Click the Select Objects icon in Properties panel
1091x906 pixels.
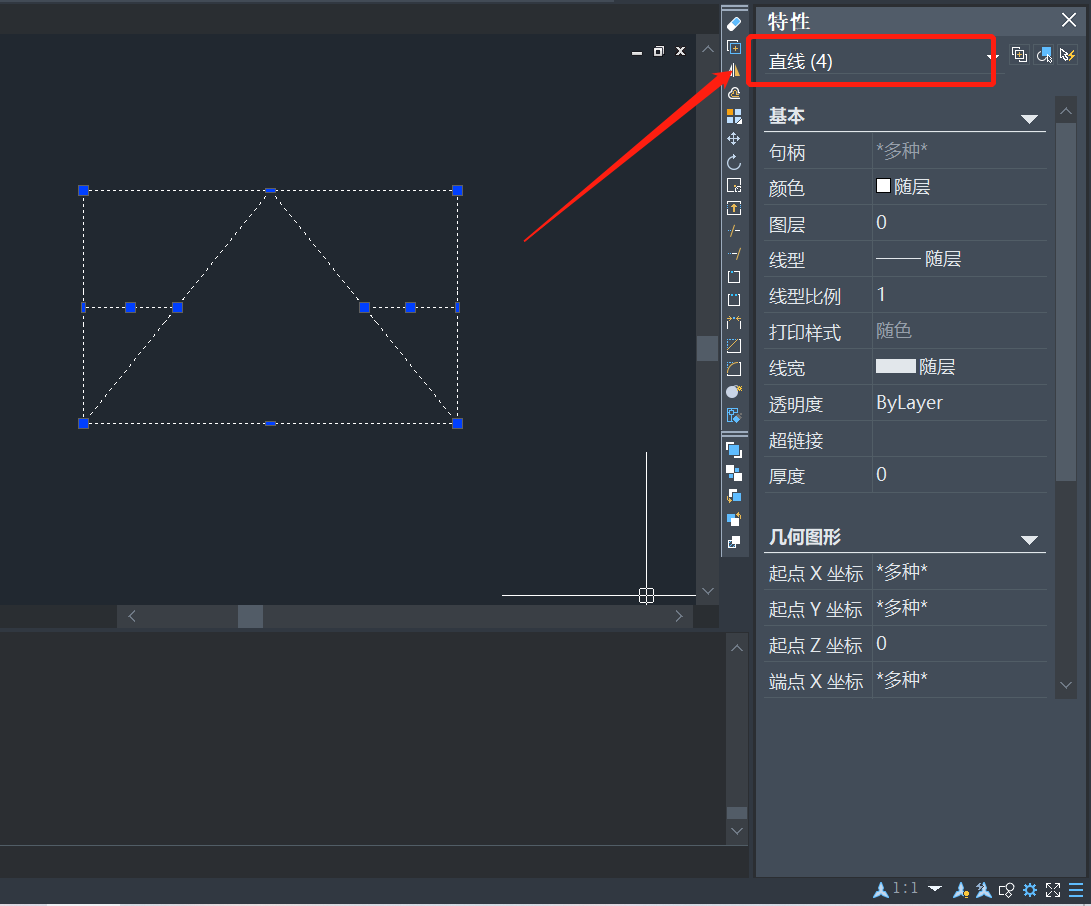click(x=1044, y=54)
